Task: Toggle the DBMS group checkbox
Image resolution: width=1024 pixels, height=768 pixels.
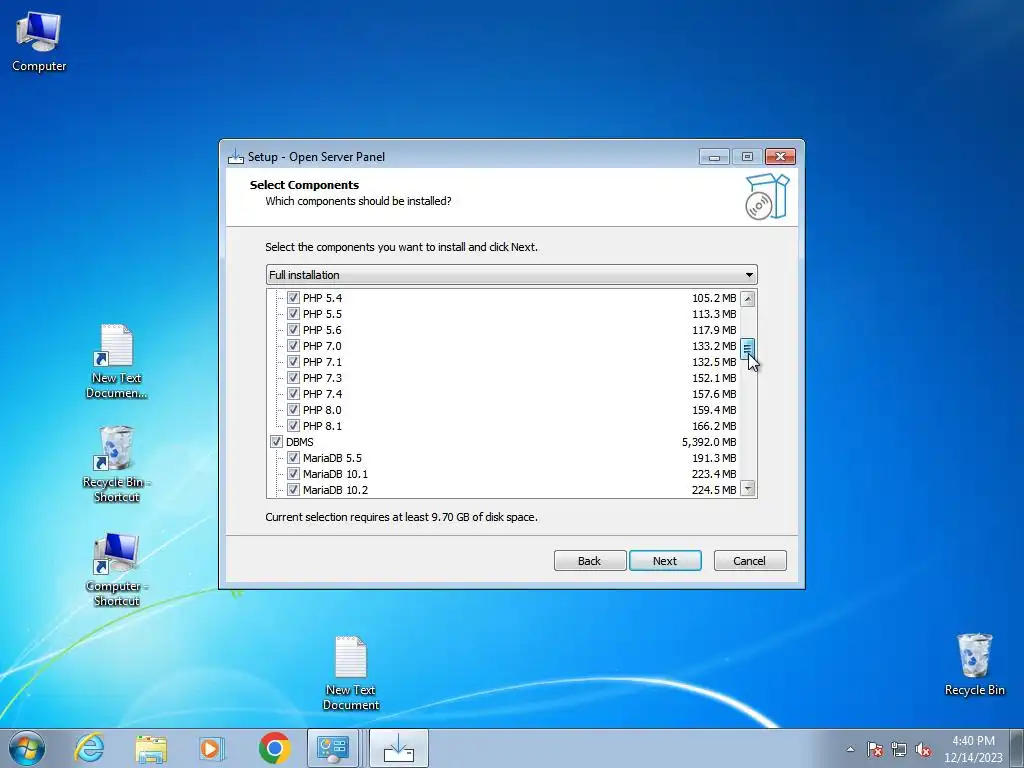Action: coord(276,441)
